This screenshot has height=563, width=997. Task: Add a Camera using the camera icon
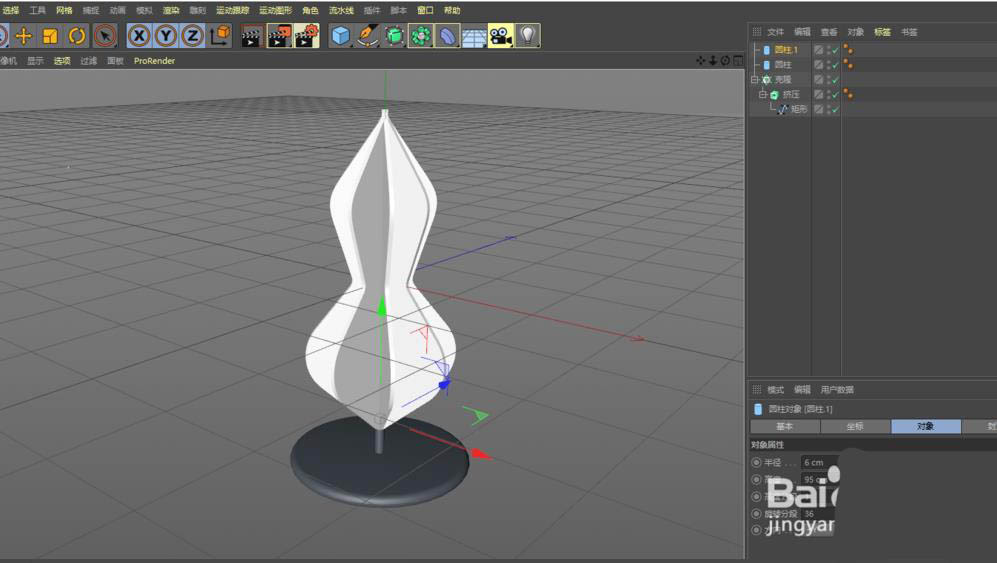point(500,36)
